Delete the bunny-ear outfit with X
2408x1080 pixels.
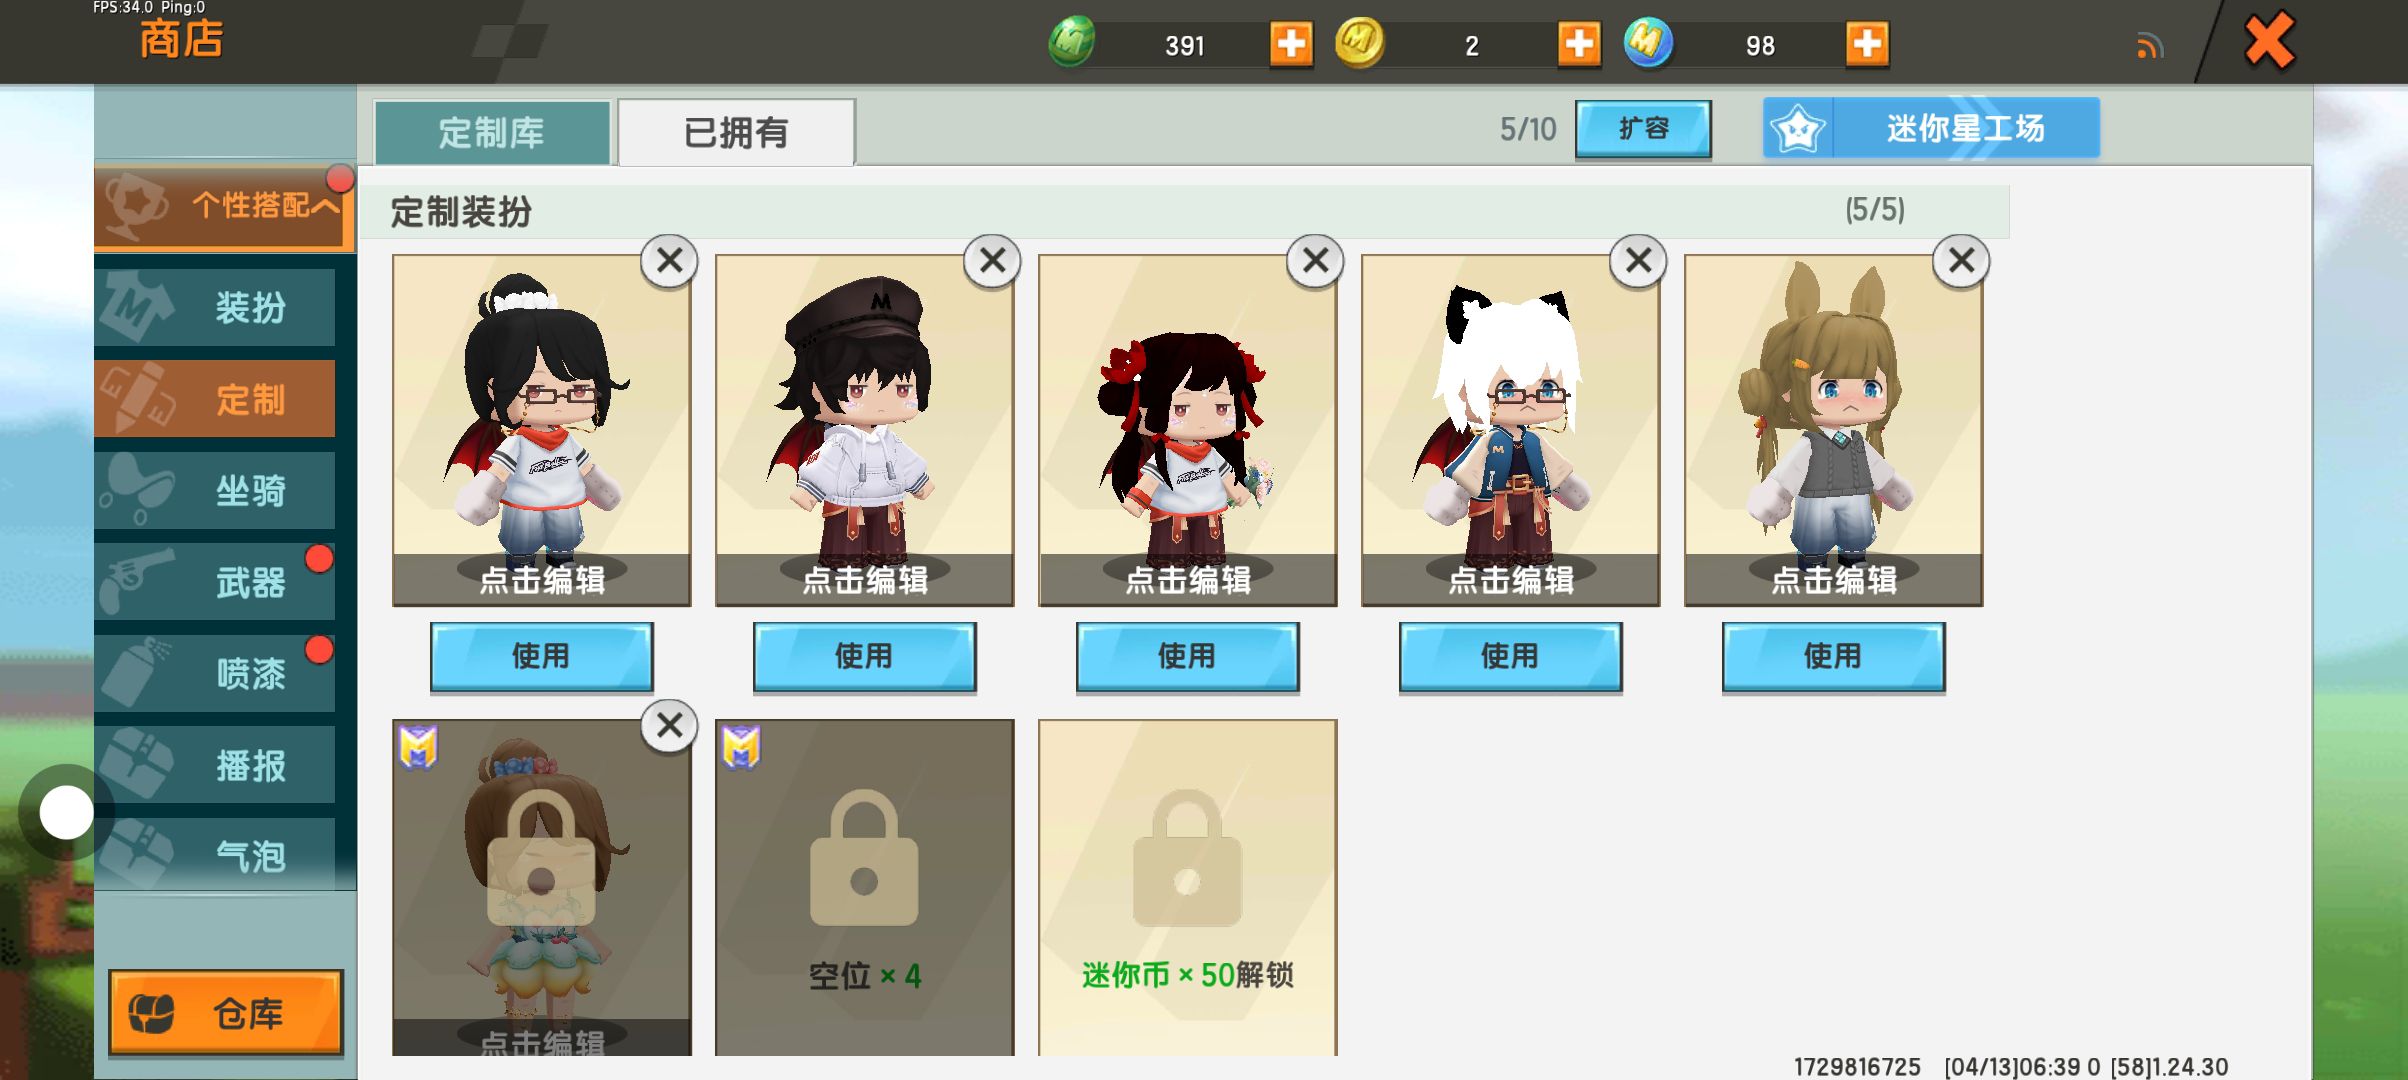(x=1961, y=261)
